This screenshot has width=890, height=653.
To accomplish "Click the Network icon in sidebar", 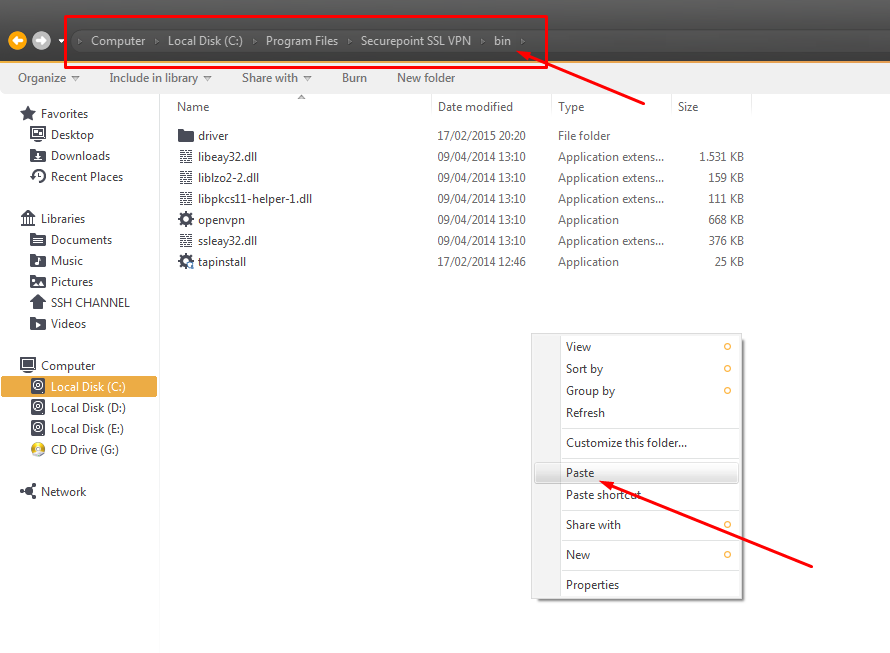I will (x=28, y=491).
